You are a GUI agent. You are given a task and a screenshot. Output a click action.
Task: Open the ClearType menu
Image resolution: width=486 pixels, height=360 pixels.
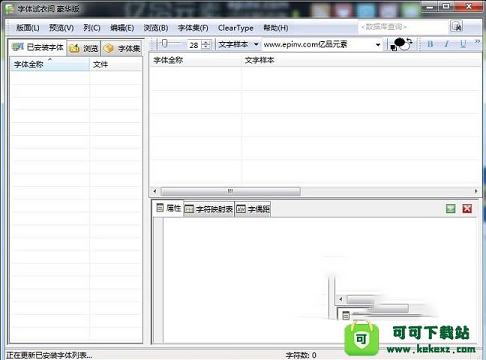tap(236, 28)
